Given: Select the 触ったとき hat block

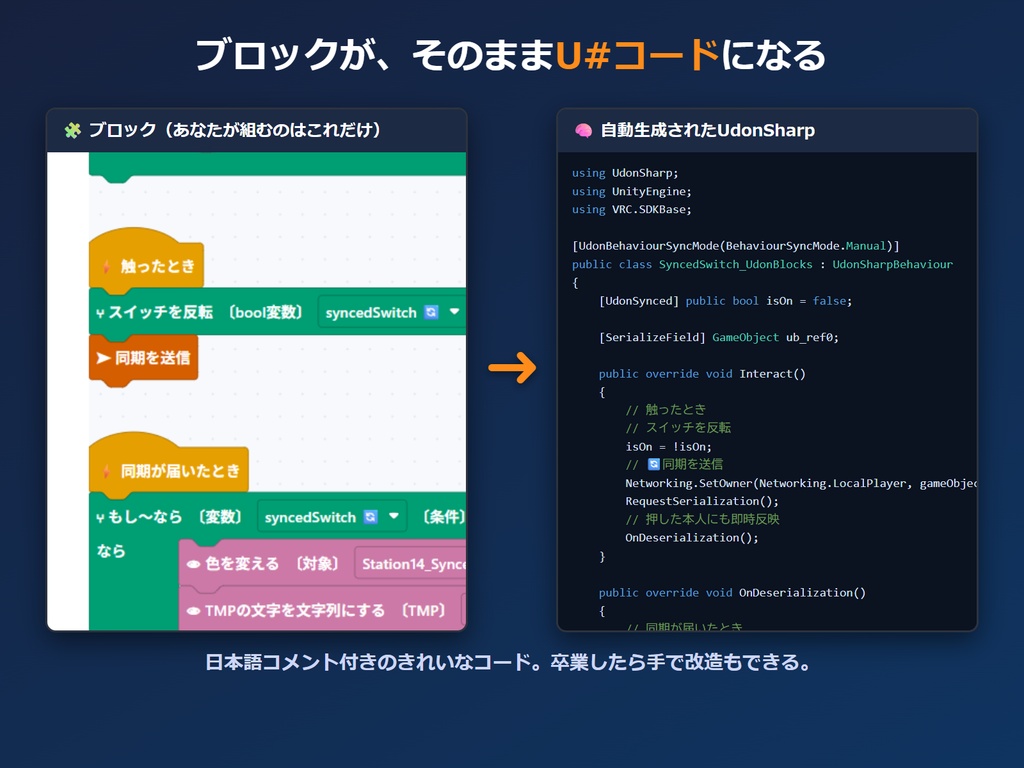Looking at the screenshot, I should tap(146, 261).
